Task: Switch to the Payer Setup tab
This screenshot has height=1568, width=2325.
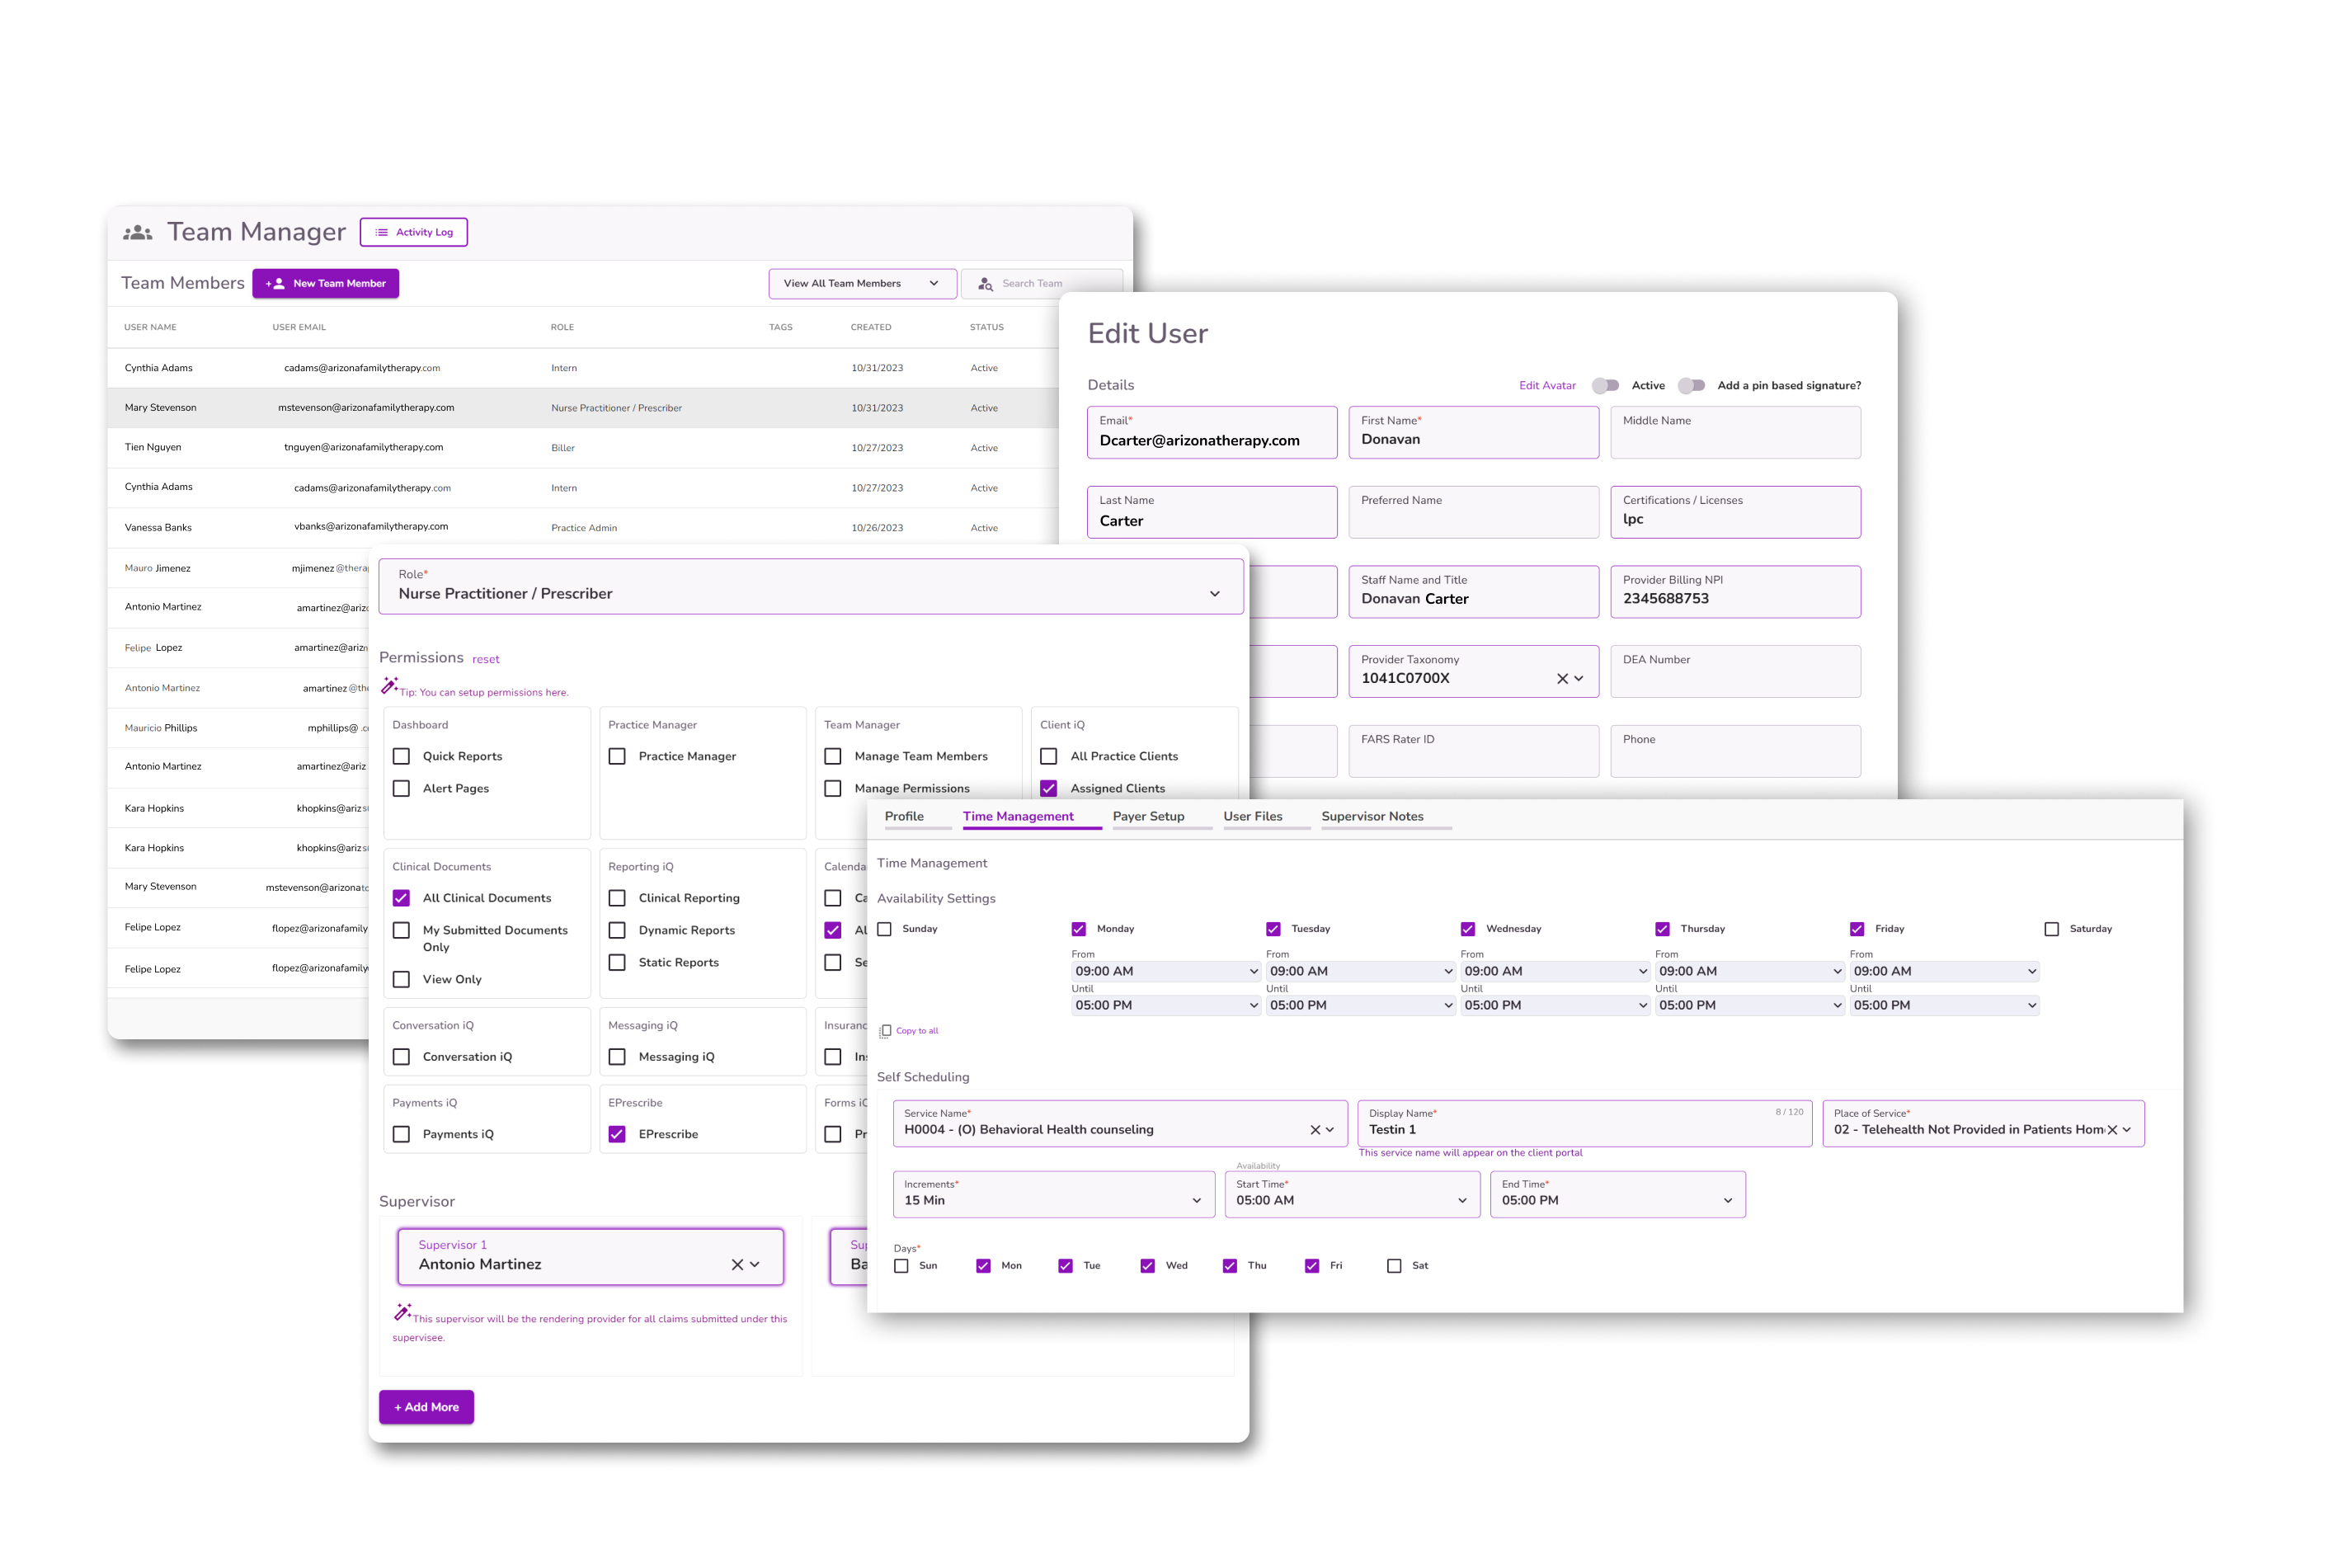Action: pyautogui.click(x=1148, y=817)
